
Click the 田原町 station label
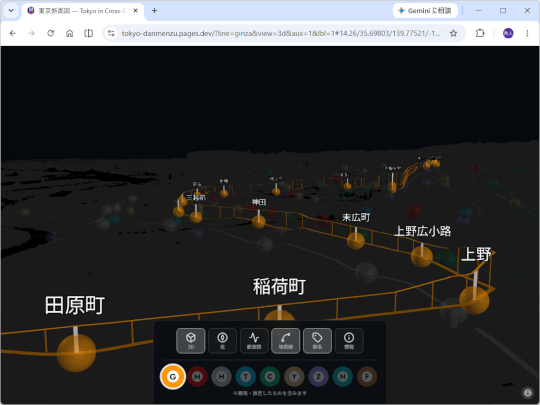[75, 305]
